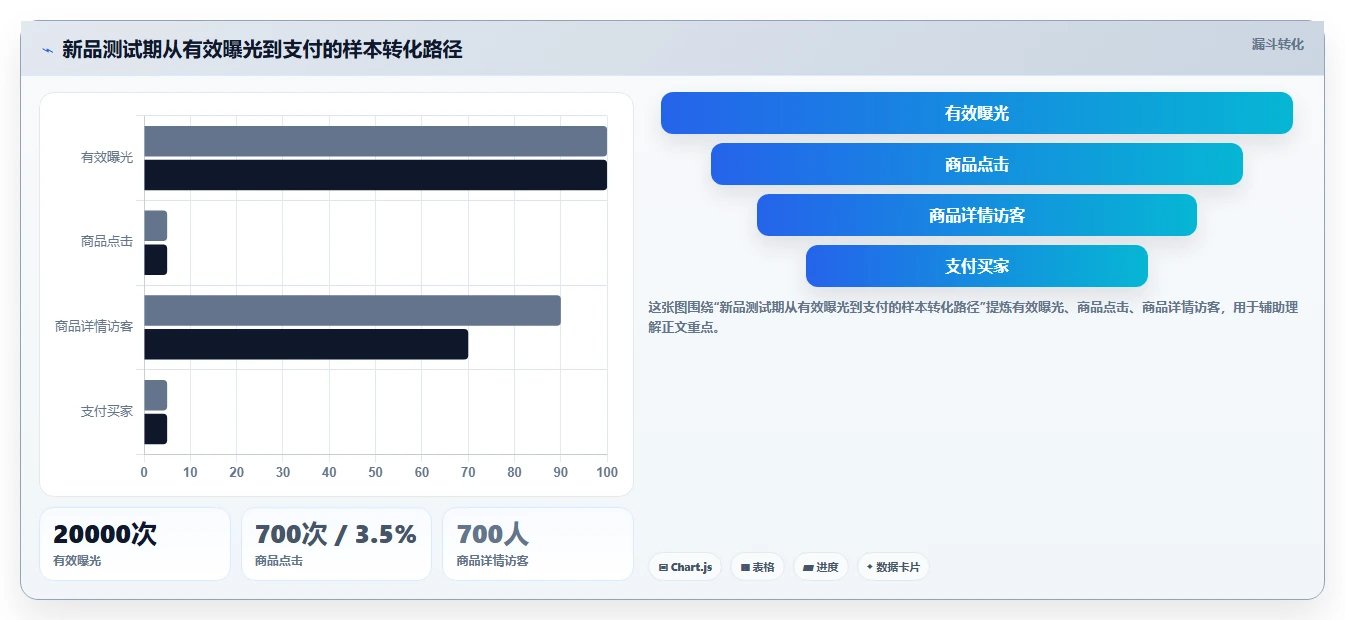Click the x-axis tick label 60
This screenshot has height=620, width=1345.
point(422,472)
